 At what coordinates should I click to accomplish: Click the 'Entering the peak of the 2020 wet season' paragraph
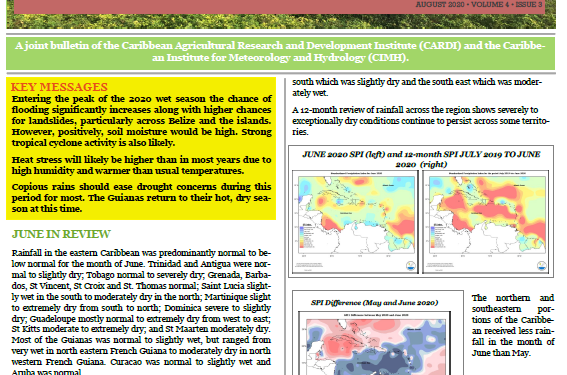click(x=141, y=121)
